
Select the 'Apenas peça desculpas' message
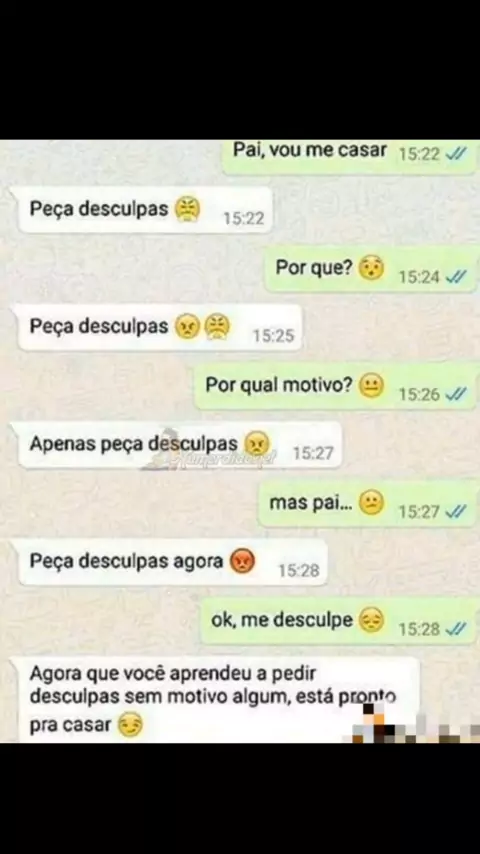pyautogui.click(x=180, y=444)
